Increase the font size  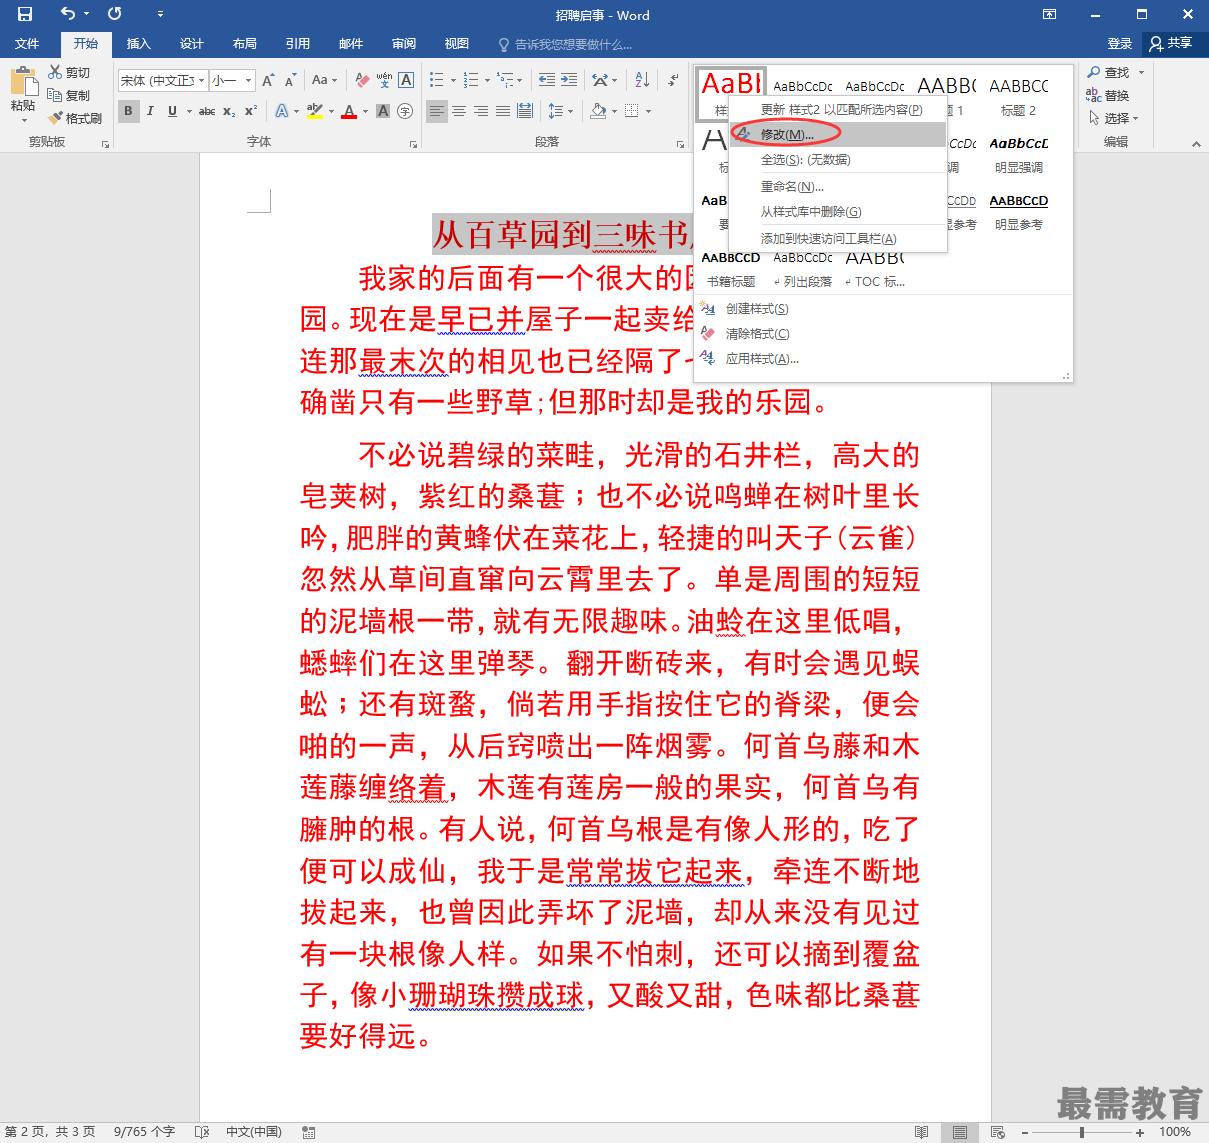click(x=268, y=80)
